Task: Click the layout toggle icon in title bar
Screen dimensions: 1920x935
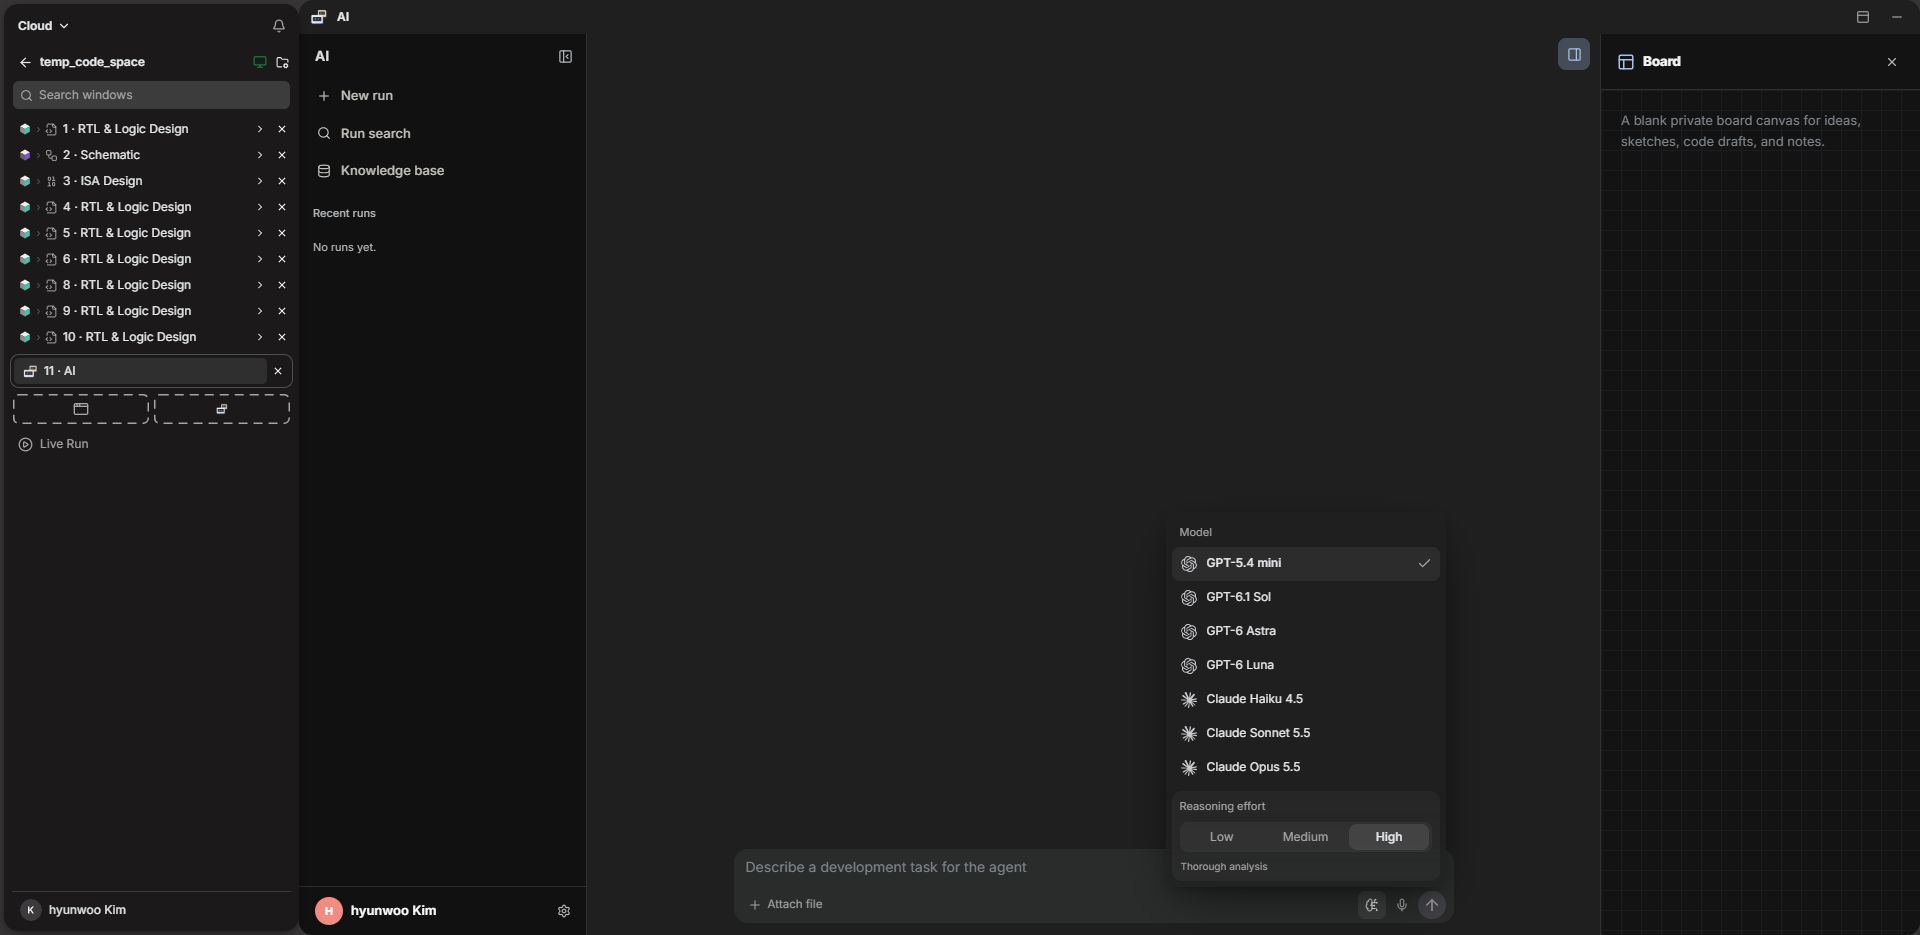Action: 1862,17
